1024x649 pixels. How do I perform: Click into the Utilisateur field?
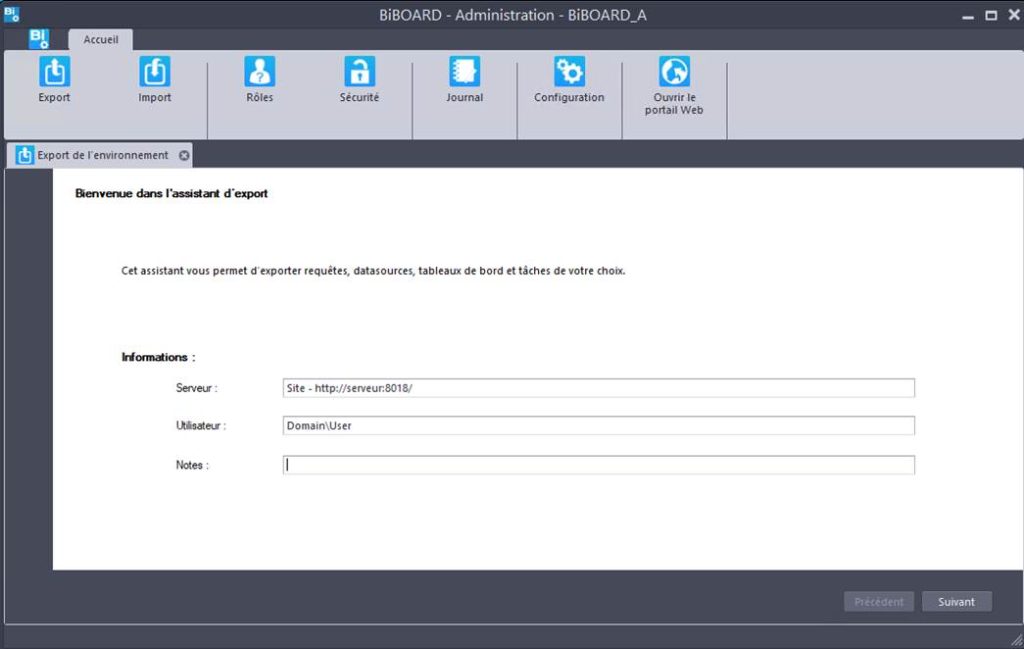coord(599,426)
